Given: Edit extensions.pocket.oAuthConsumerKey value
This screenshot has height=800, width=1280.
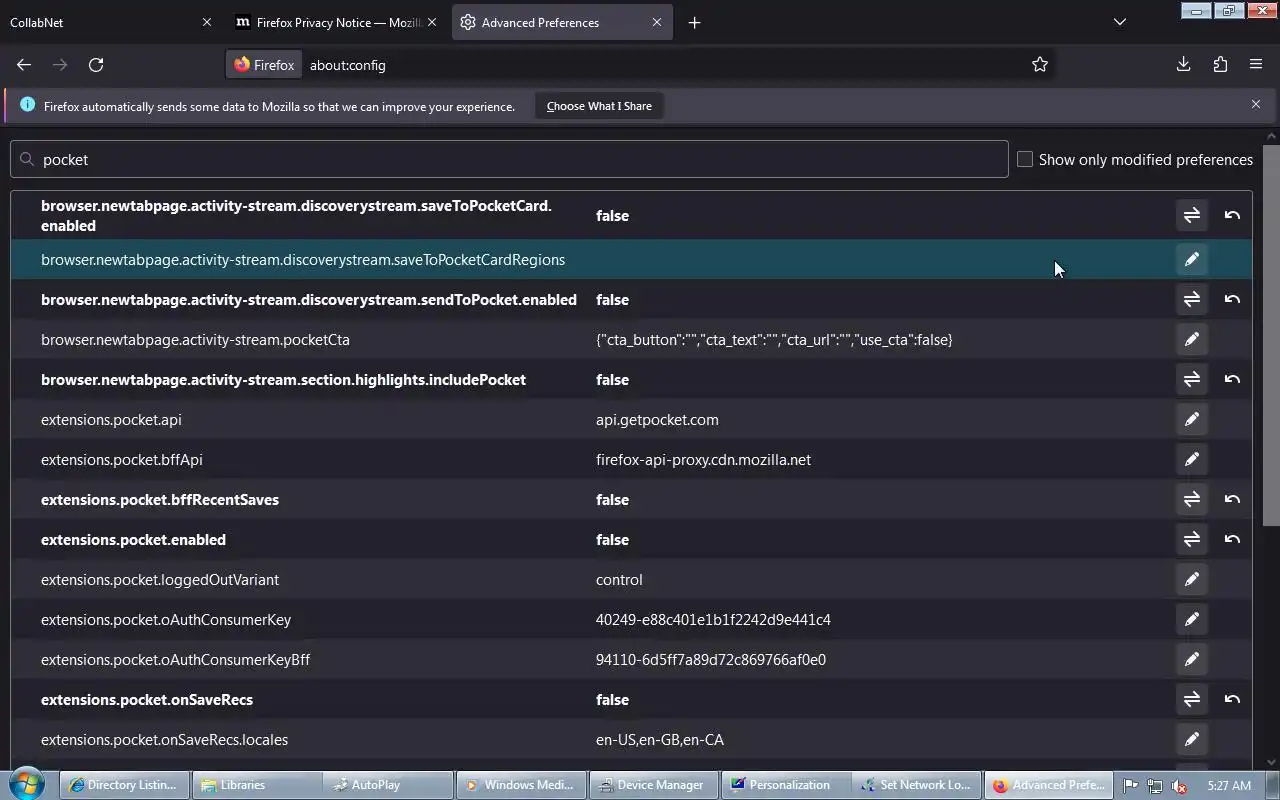Looking at the screenshot, I should tap(1191, 620).
